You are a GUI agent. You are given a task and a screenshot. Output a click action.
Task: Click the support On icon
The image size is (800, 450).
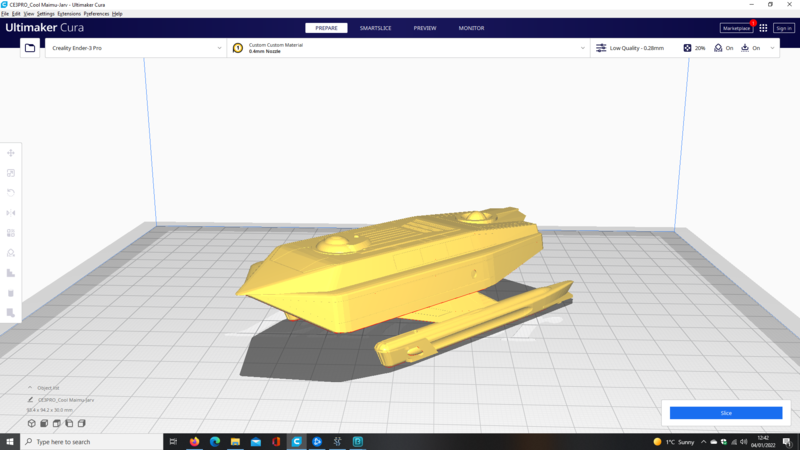point(718,48)
